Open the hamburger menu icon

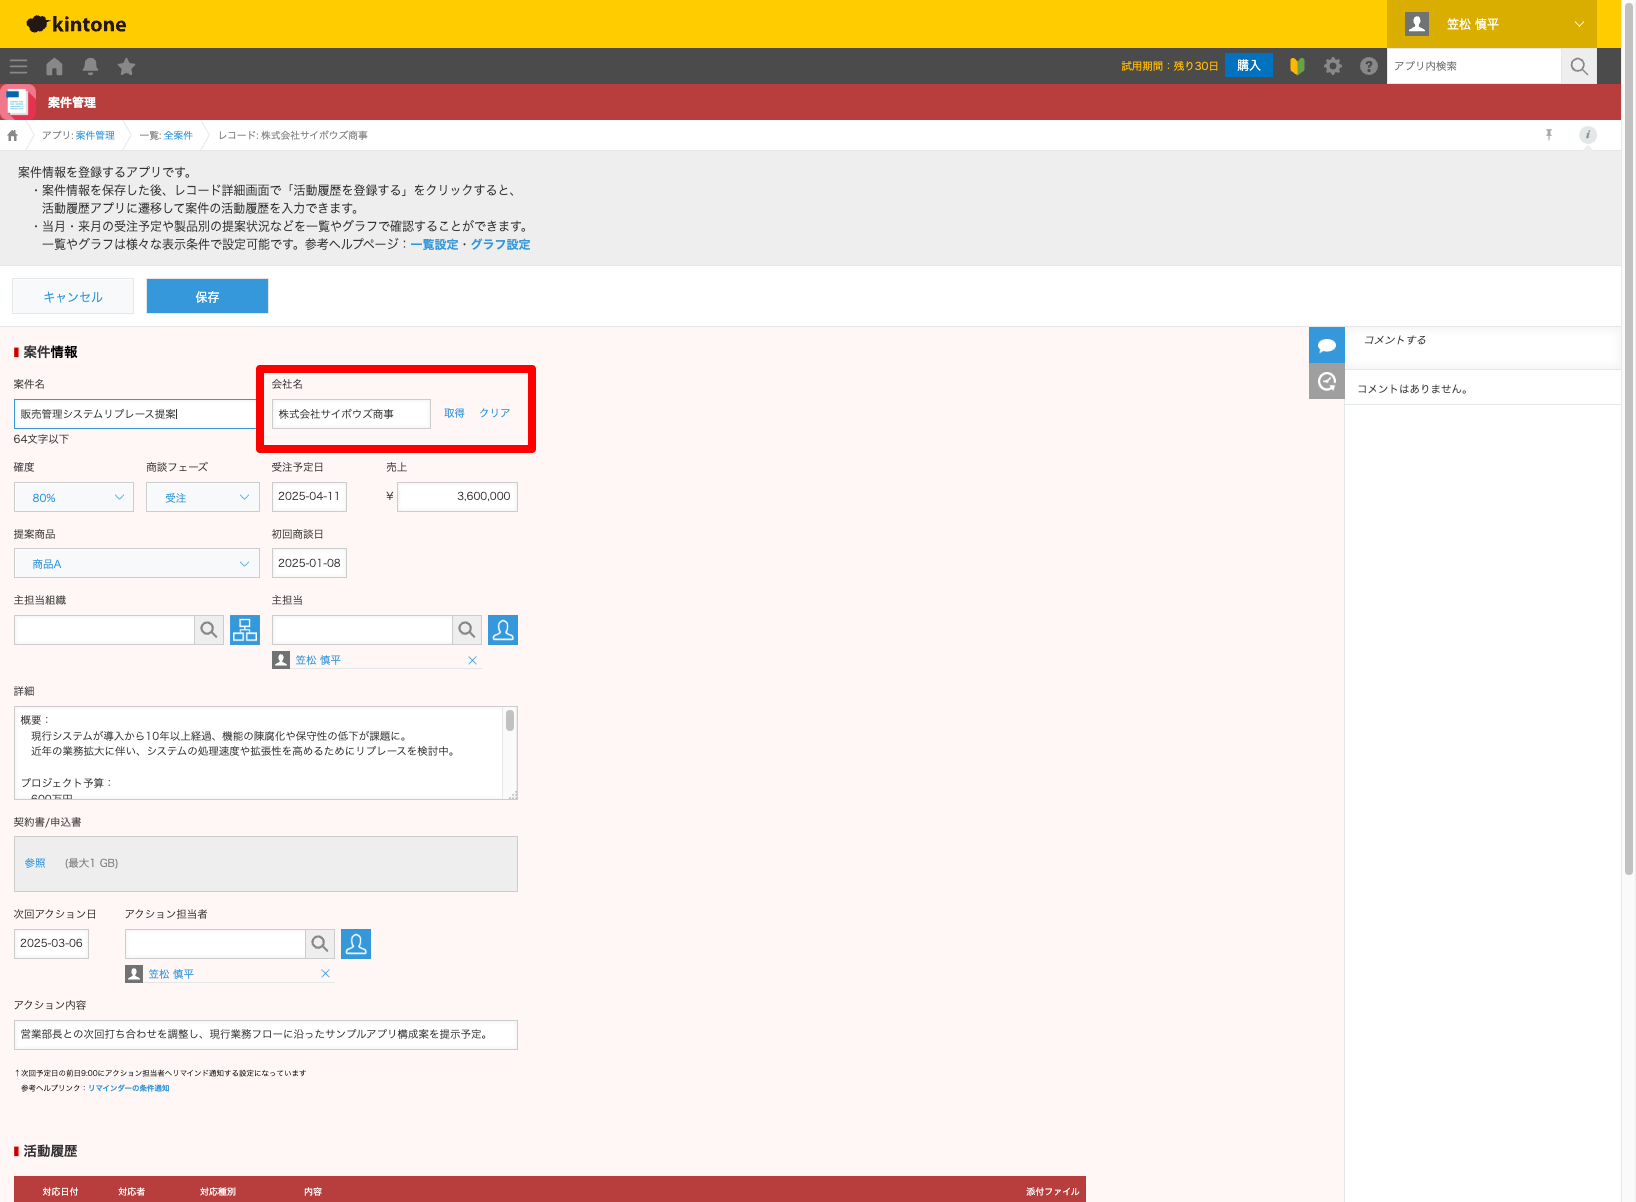coord(18,66)
